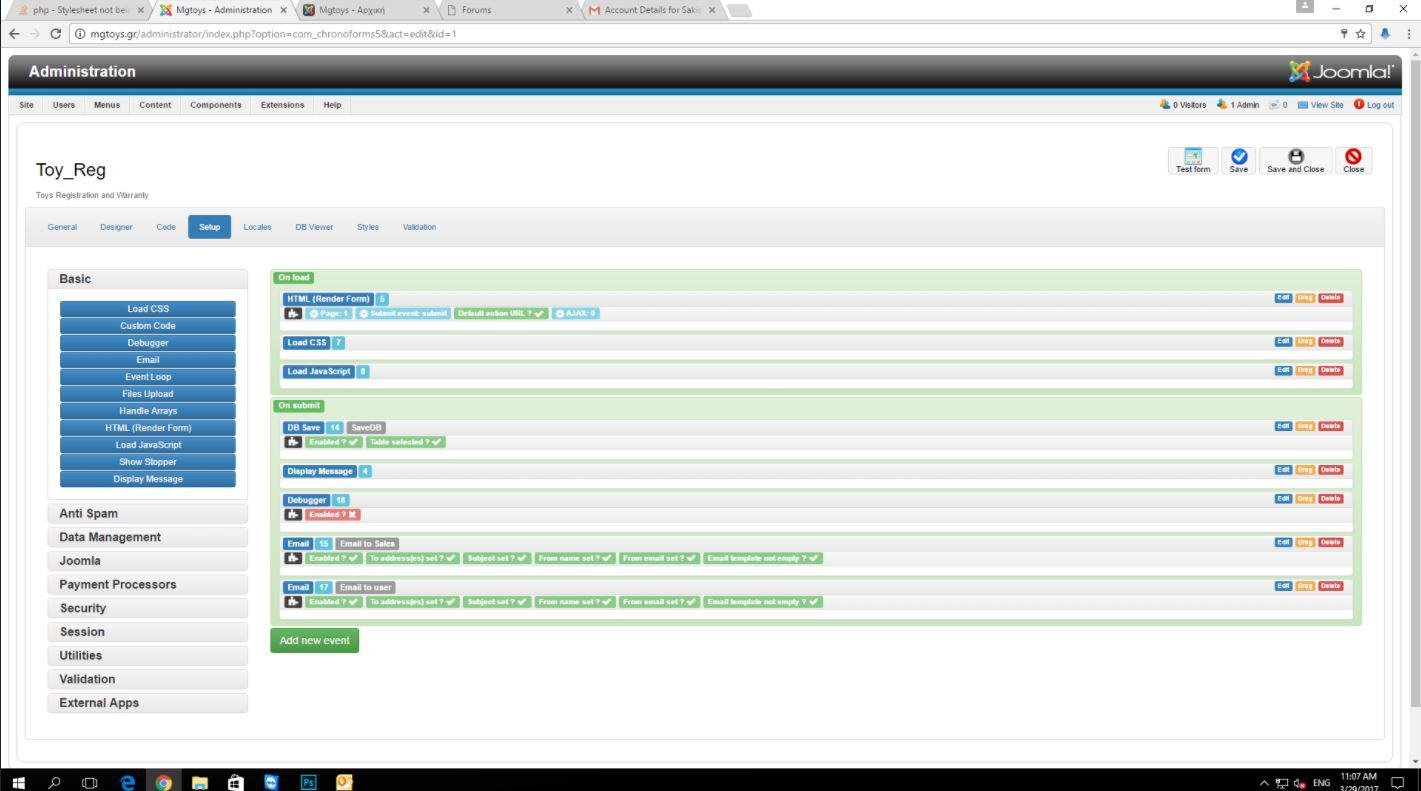The width and height of the screenshot is (1421, 791).
Task: Expand the Joomla actions group
Action: coord(147,561)
